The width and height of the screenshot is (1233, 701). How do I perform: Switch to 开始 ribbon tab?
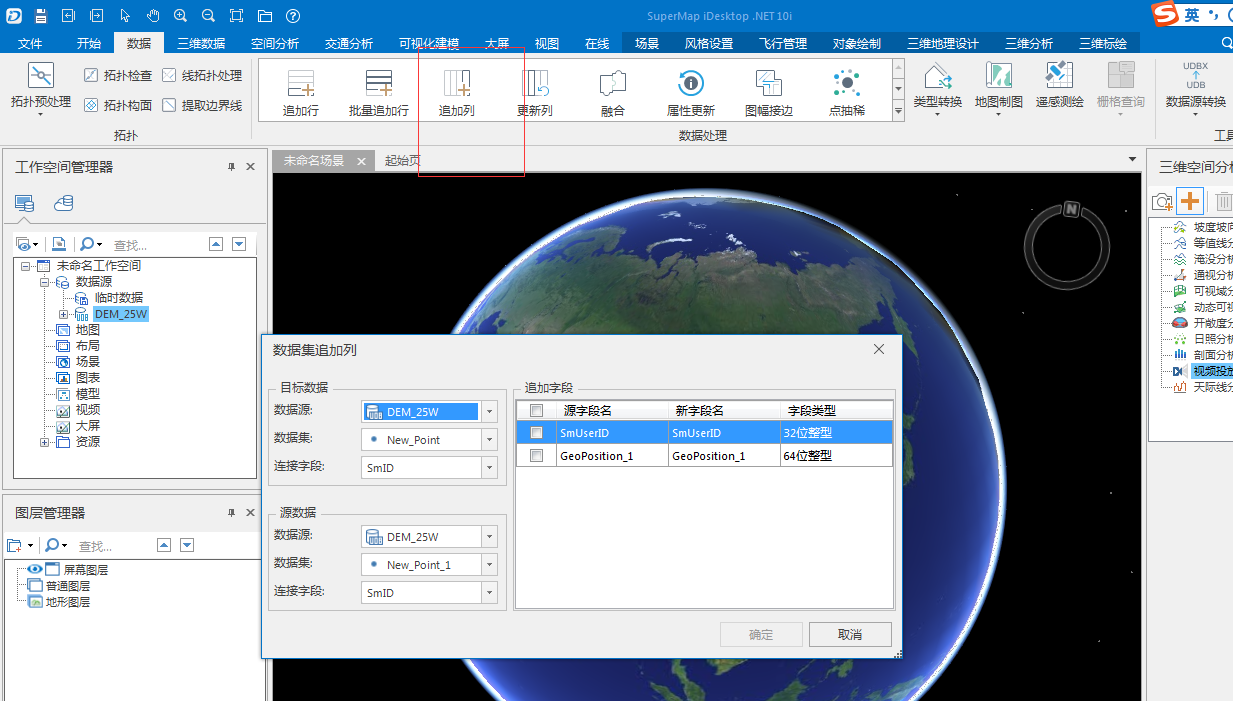click(x=89, y=44)
